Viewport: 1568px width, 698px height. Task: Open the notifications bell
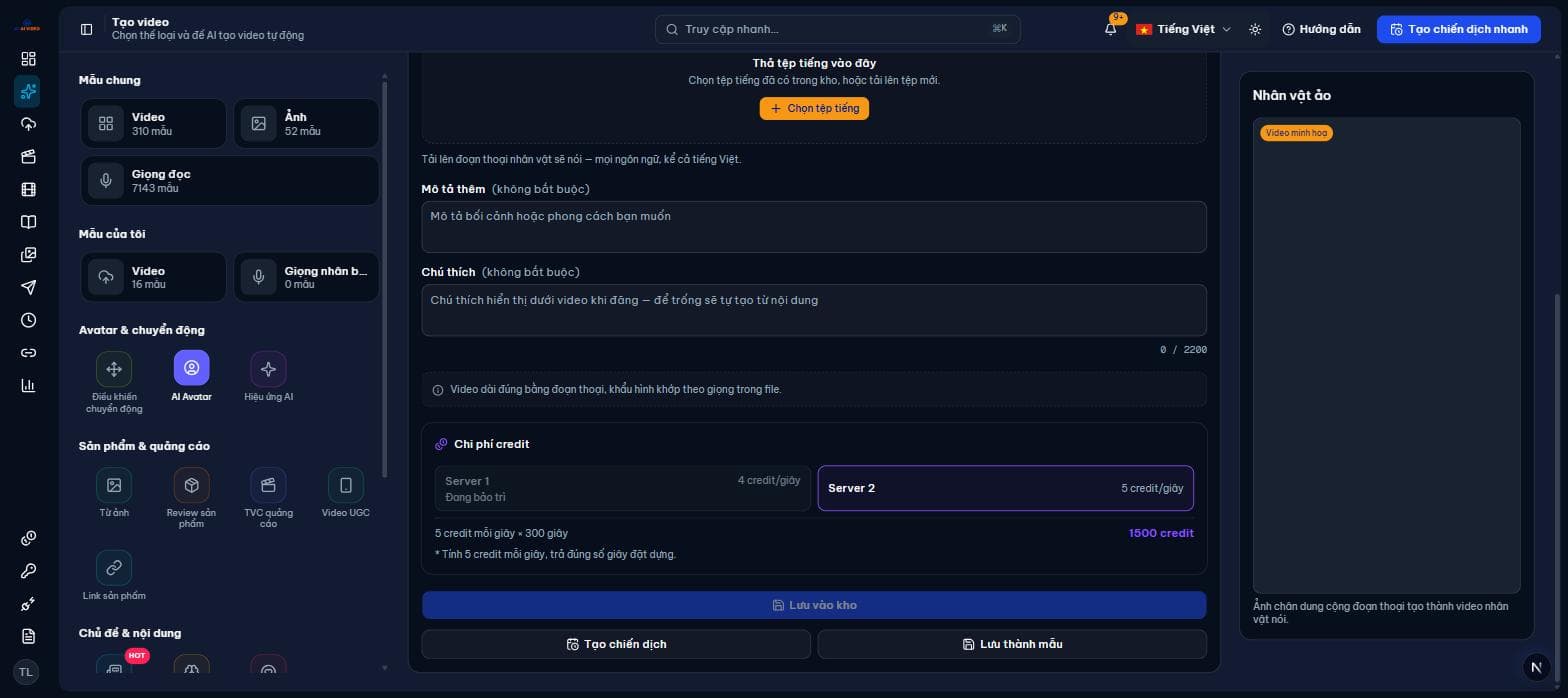tap(1111, 29)
